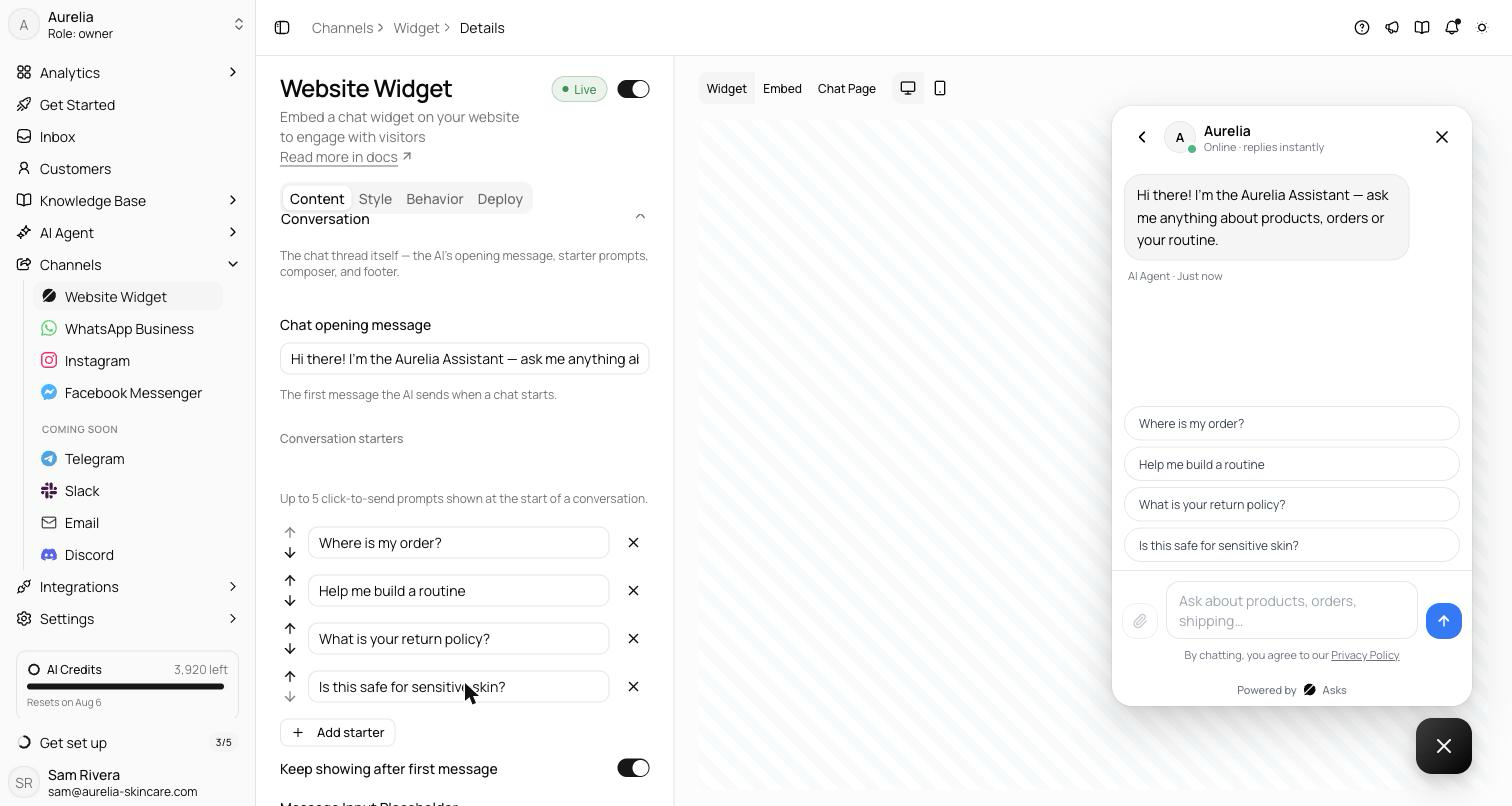Go to Widget breadcrumb
This screenshot has width=1512, height=806.
pos(416,28)
